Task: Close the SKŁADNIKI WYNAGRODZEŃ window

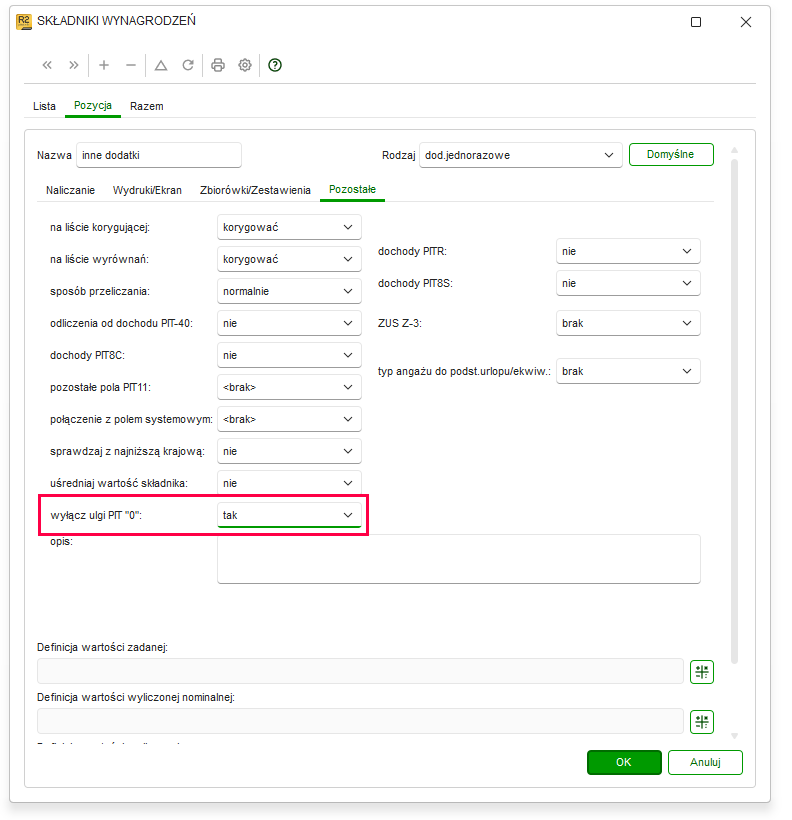Action: [746, 22]
